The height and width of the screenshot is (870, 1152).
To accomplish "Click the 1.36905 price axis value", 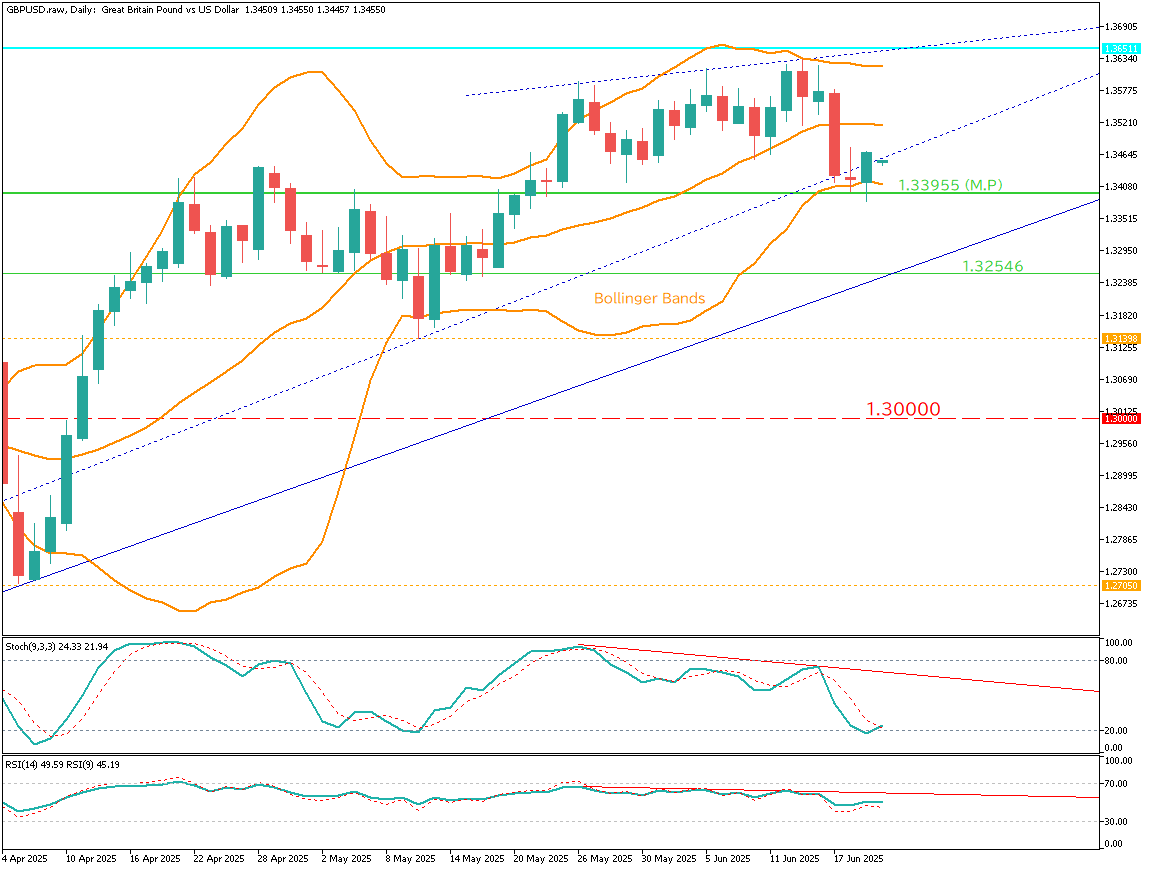I will pyautogui.click(x=1124, y=27).
